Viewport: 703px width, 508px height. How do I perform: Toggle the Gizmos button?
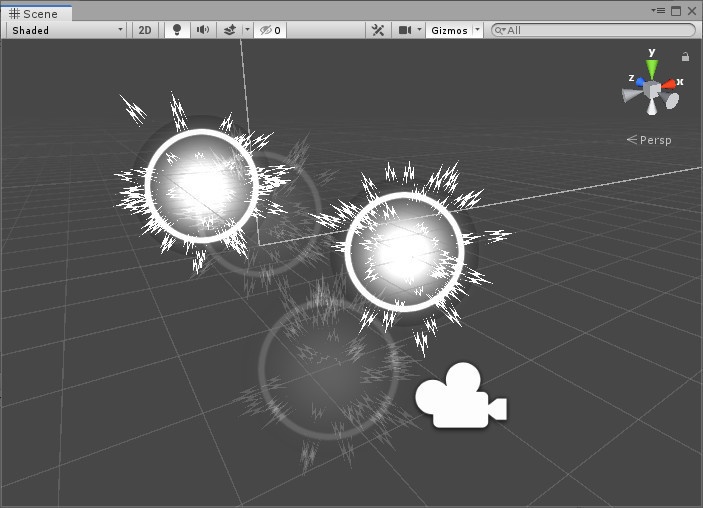tap(449, 30)
